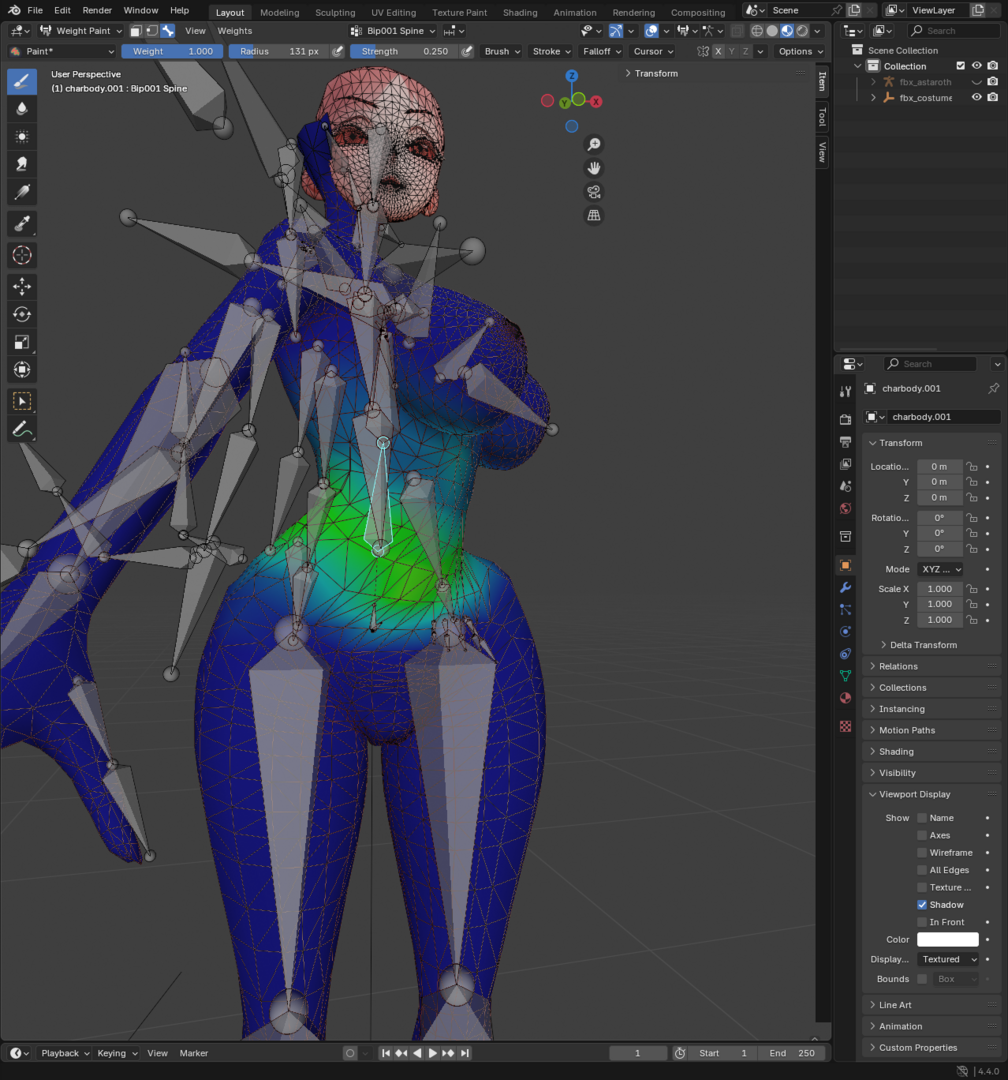Open the rotation Mode XYZ dropdown
1008x1080 pixels.
click(x=940, y=570)
